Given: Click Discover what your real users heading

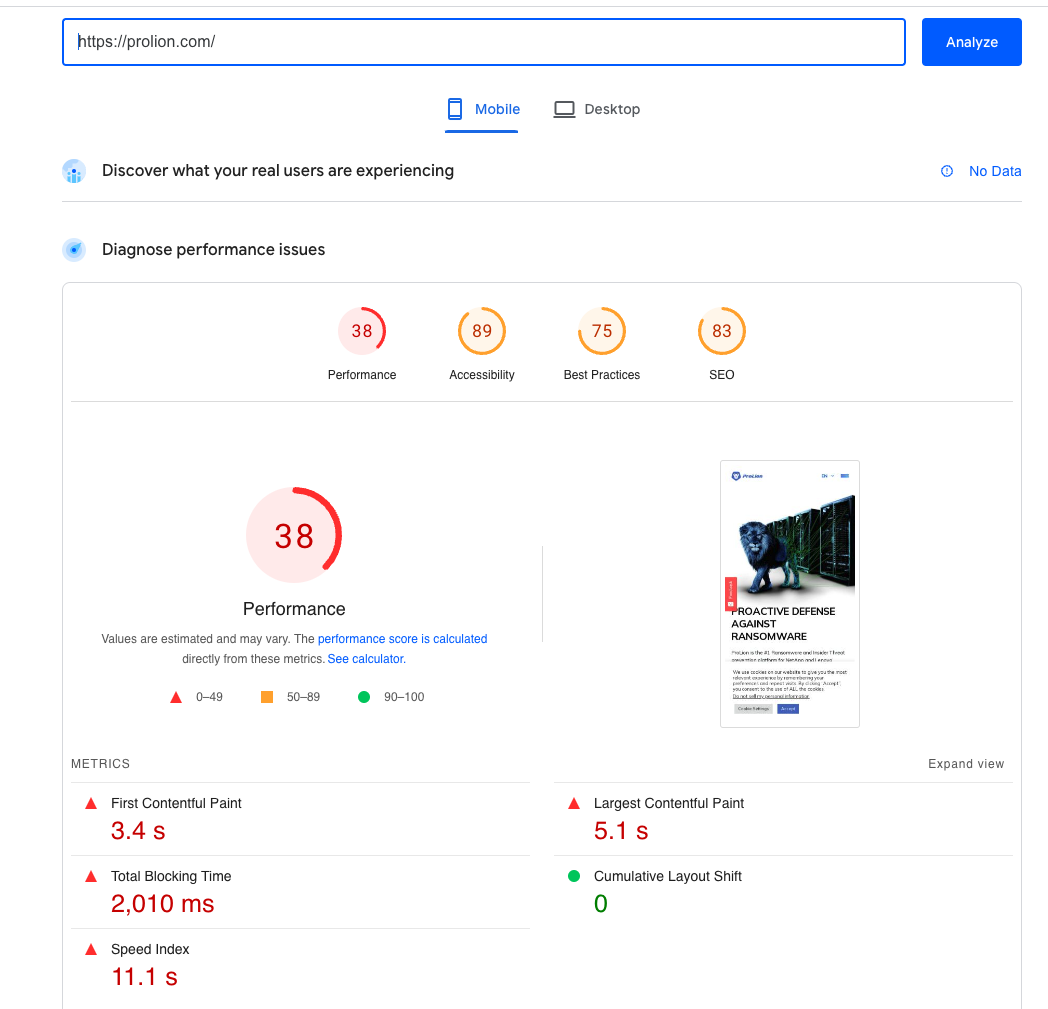Looking at the screenshot, I should (277, 171).
